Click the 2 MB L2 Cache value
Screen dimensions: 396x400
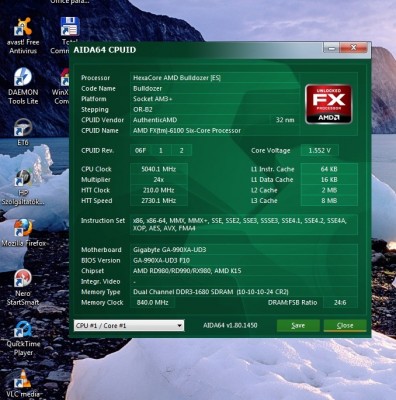329,190
